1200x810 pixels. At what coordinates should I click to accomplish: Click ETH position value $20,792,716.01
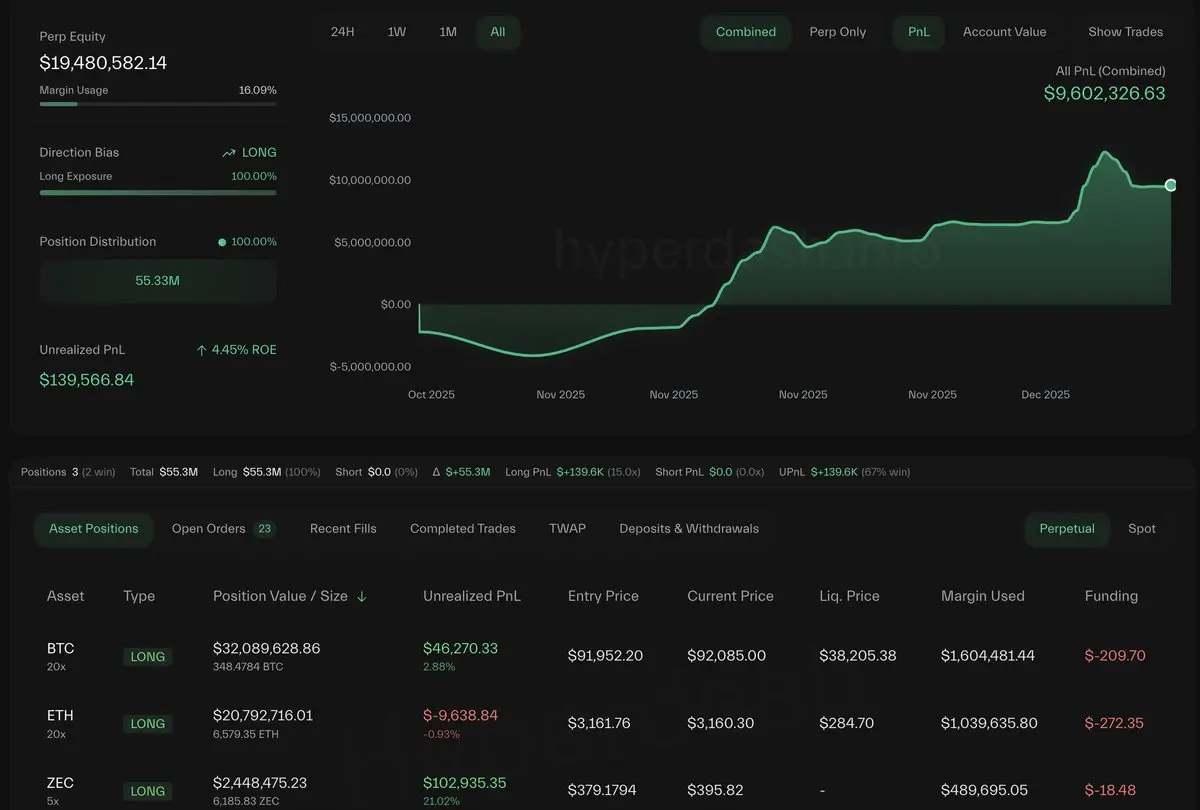pyautogui.click(x=263, y=715)
